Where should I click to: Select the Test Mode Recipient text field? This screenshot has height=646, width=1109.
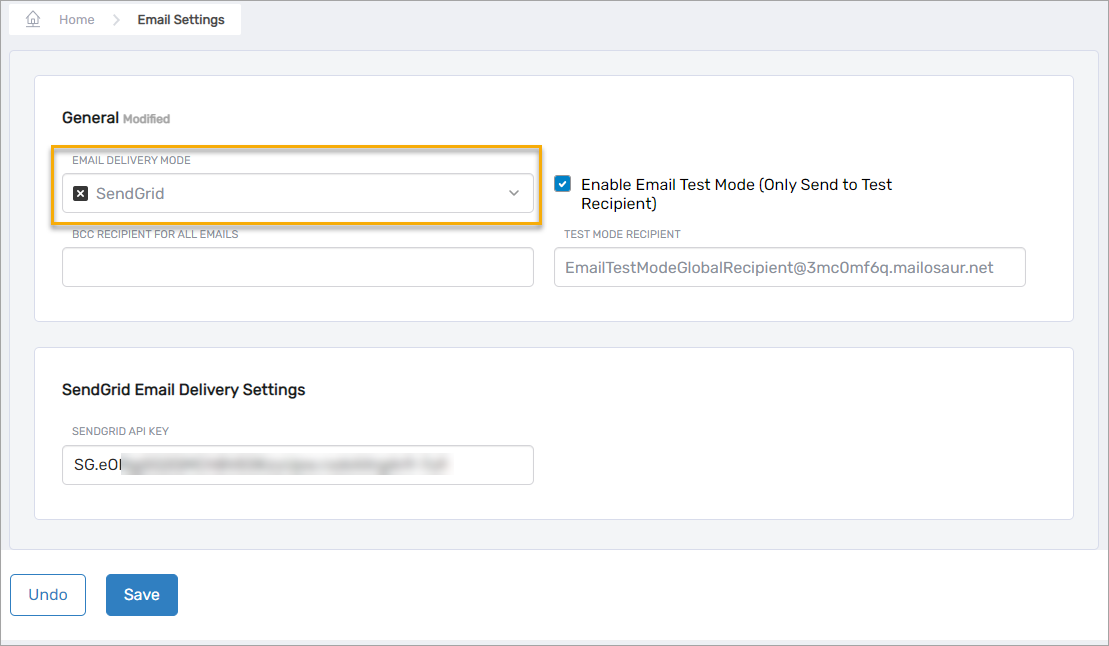pyautogui.click(x=789, y=267)
